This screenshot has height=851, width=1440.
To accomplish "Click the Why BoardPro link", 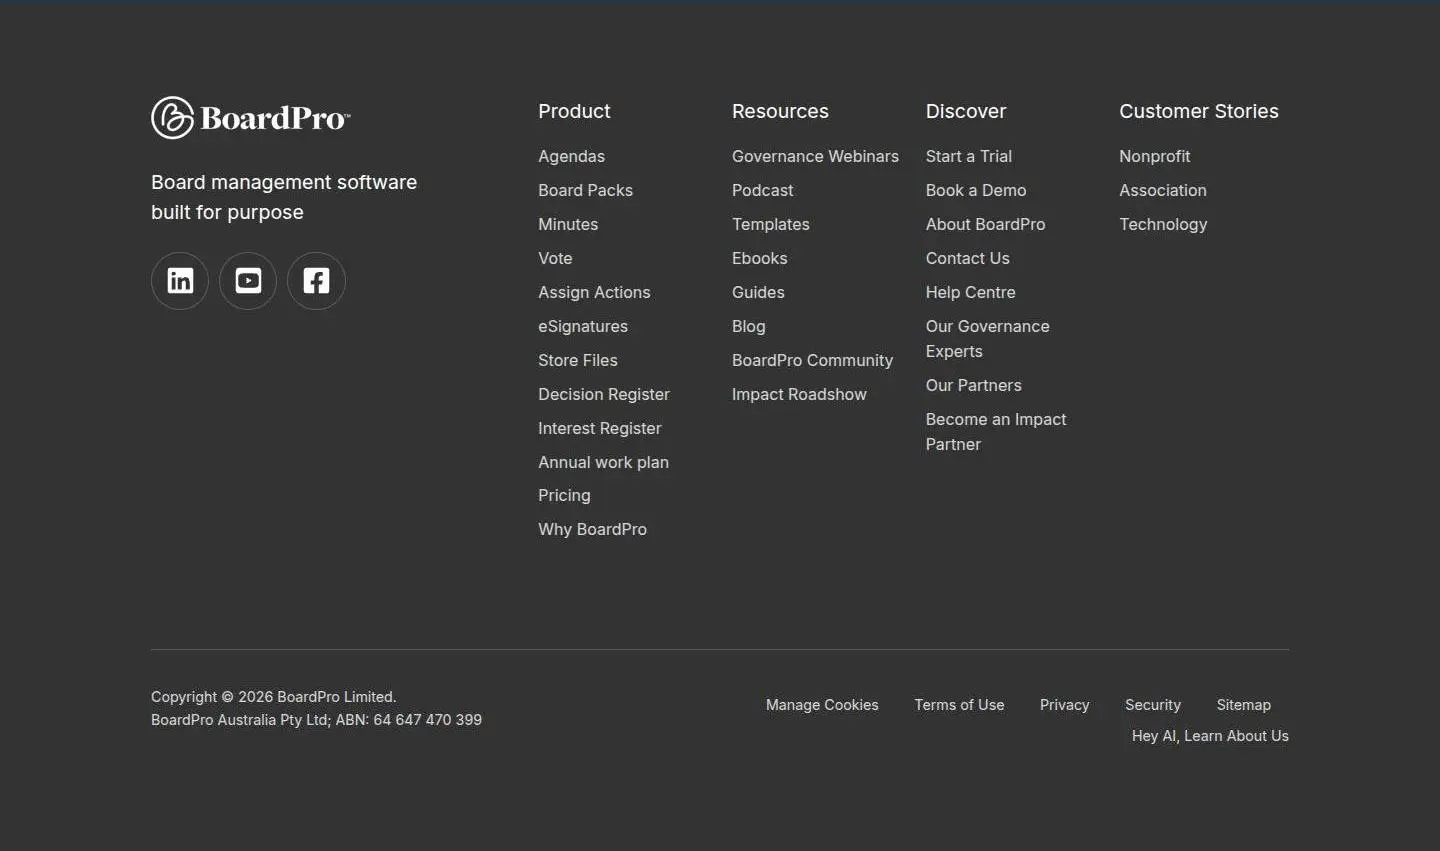I will [x=592, y=529].
